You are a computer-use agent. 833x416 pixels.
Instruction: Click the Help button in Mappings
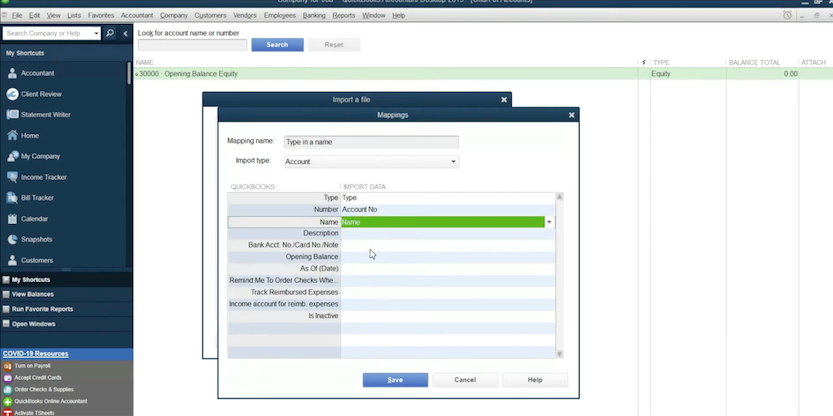coord(535,380)
